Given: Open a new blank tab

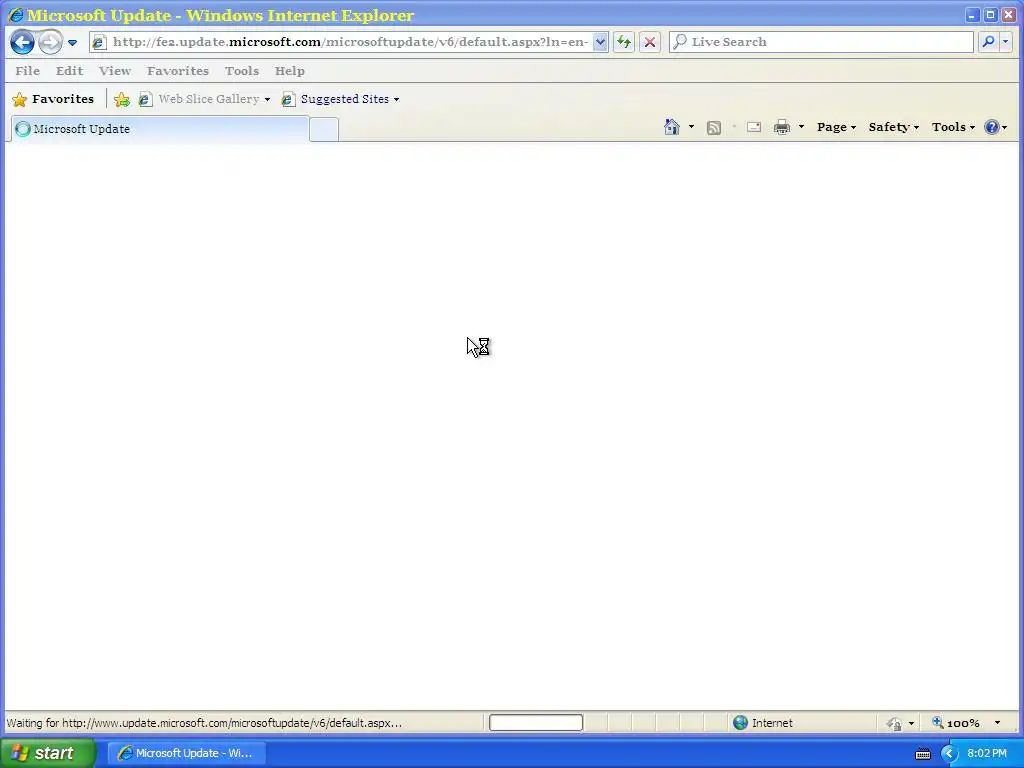Looking at the screenshot, I should tap(324, 129).
